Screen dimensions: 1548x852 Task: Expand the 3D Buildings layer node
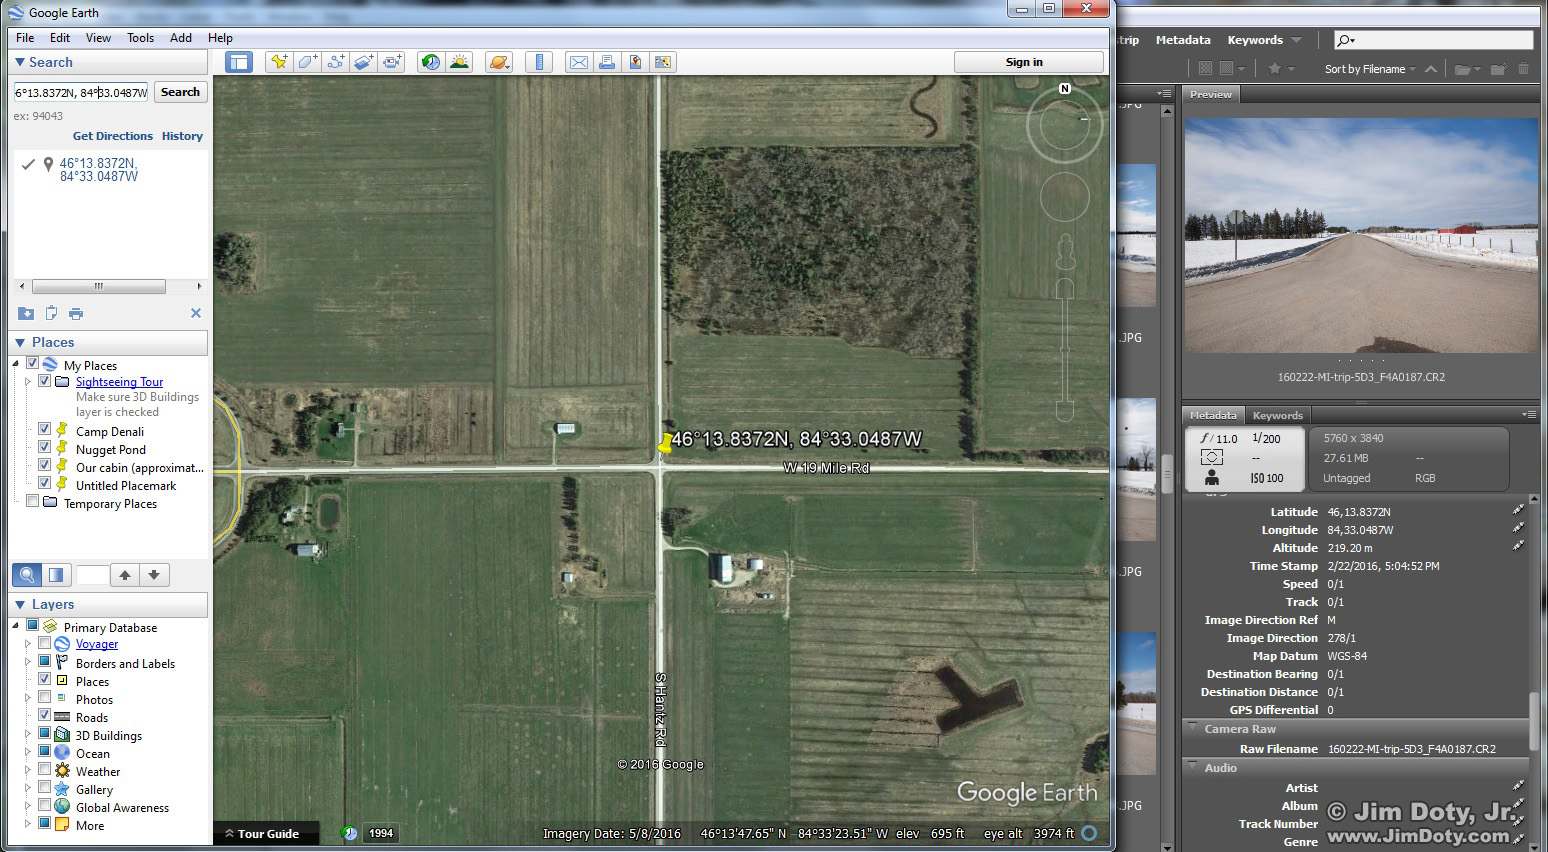(28, 734)
